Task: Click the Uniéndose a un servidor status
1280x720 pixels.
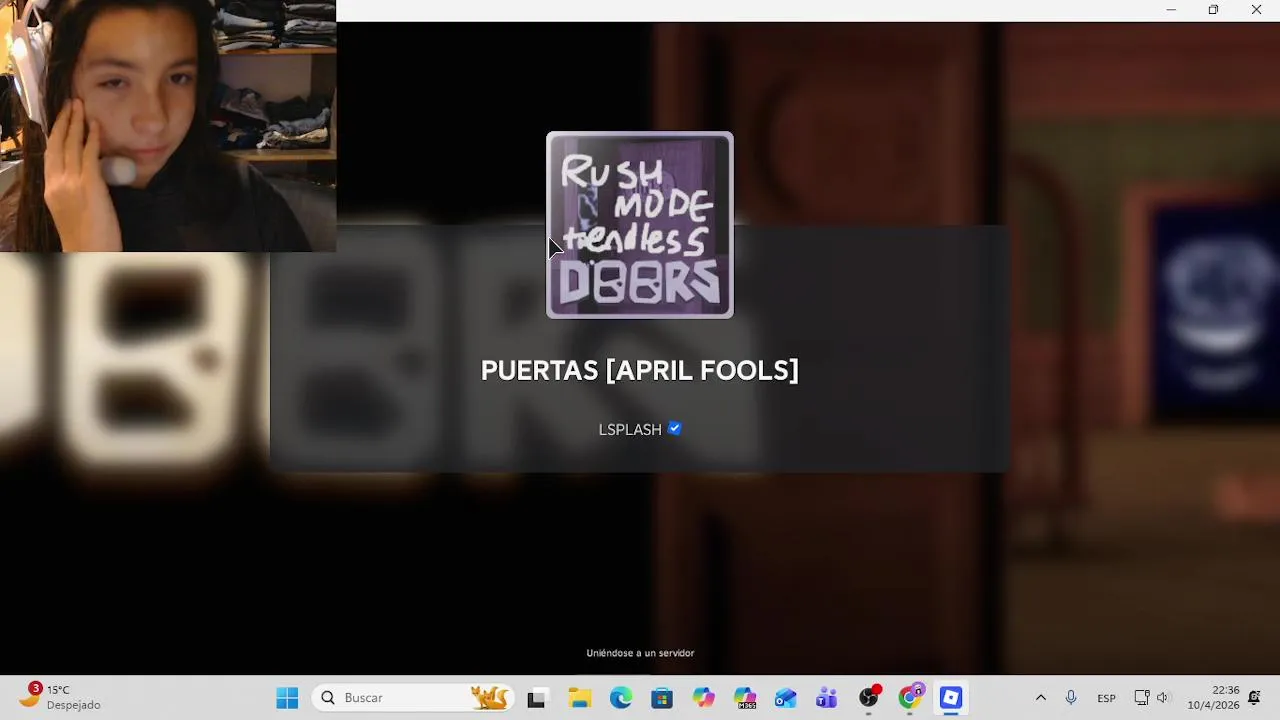Action: click(640, 653)
